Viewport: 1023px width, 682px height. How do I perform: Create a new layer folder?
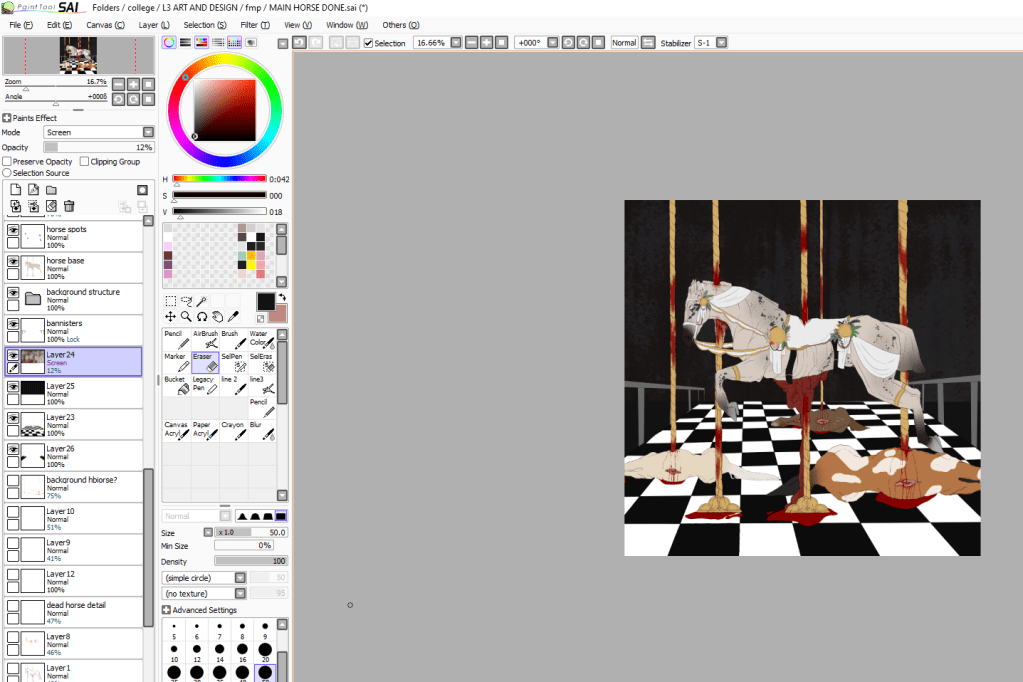[x=51, y=190]
